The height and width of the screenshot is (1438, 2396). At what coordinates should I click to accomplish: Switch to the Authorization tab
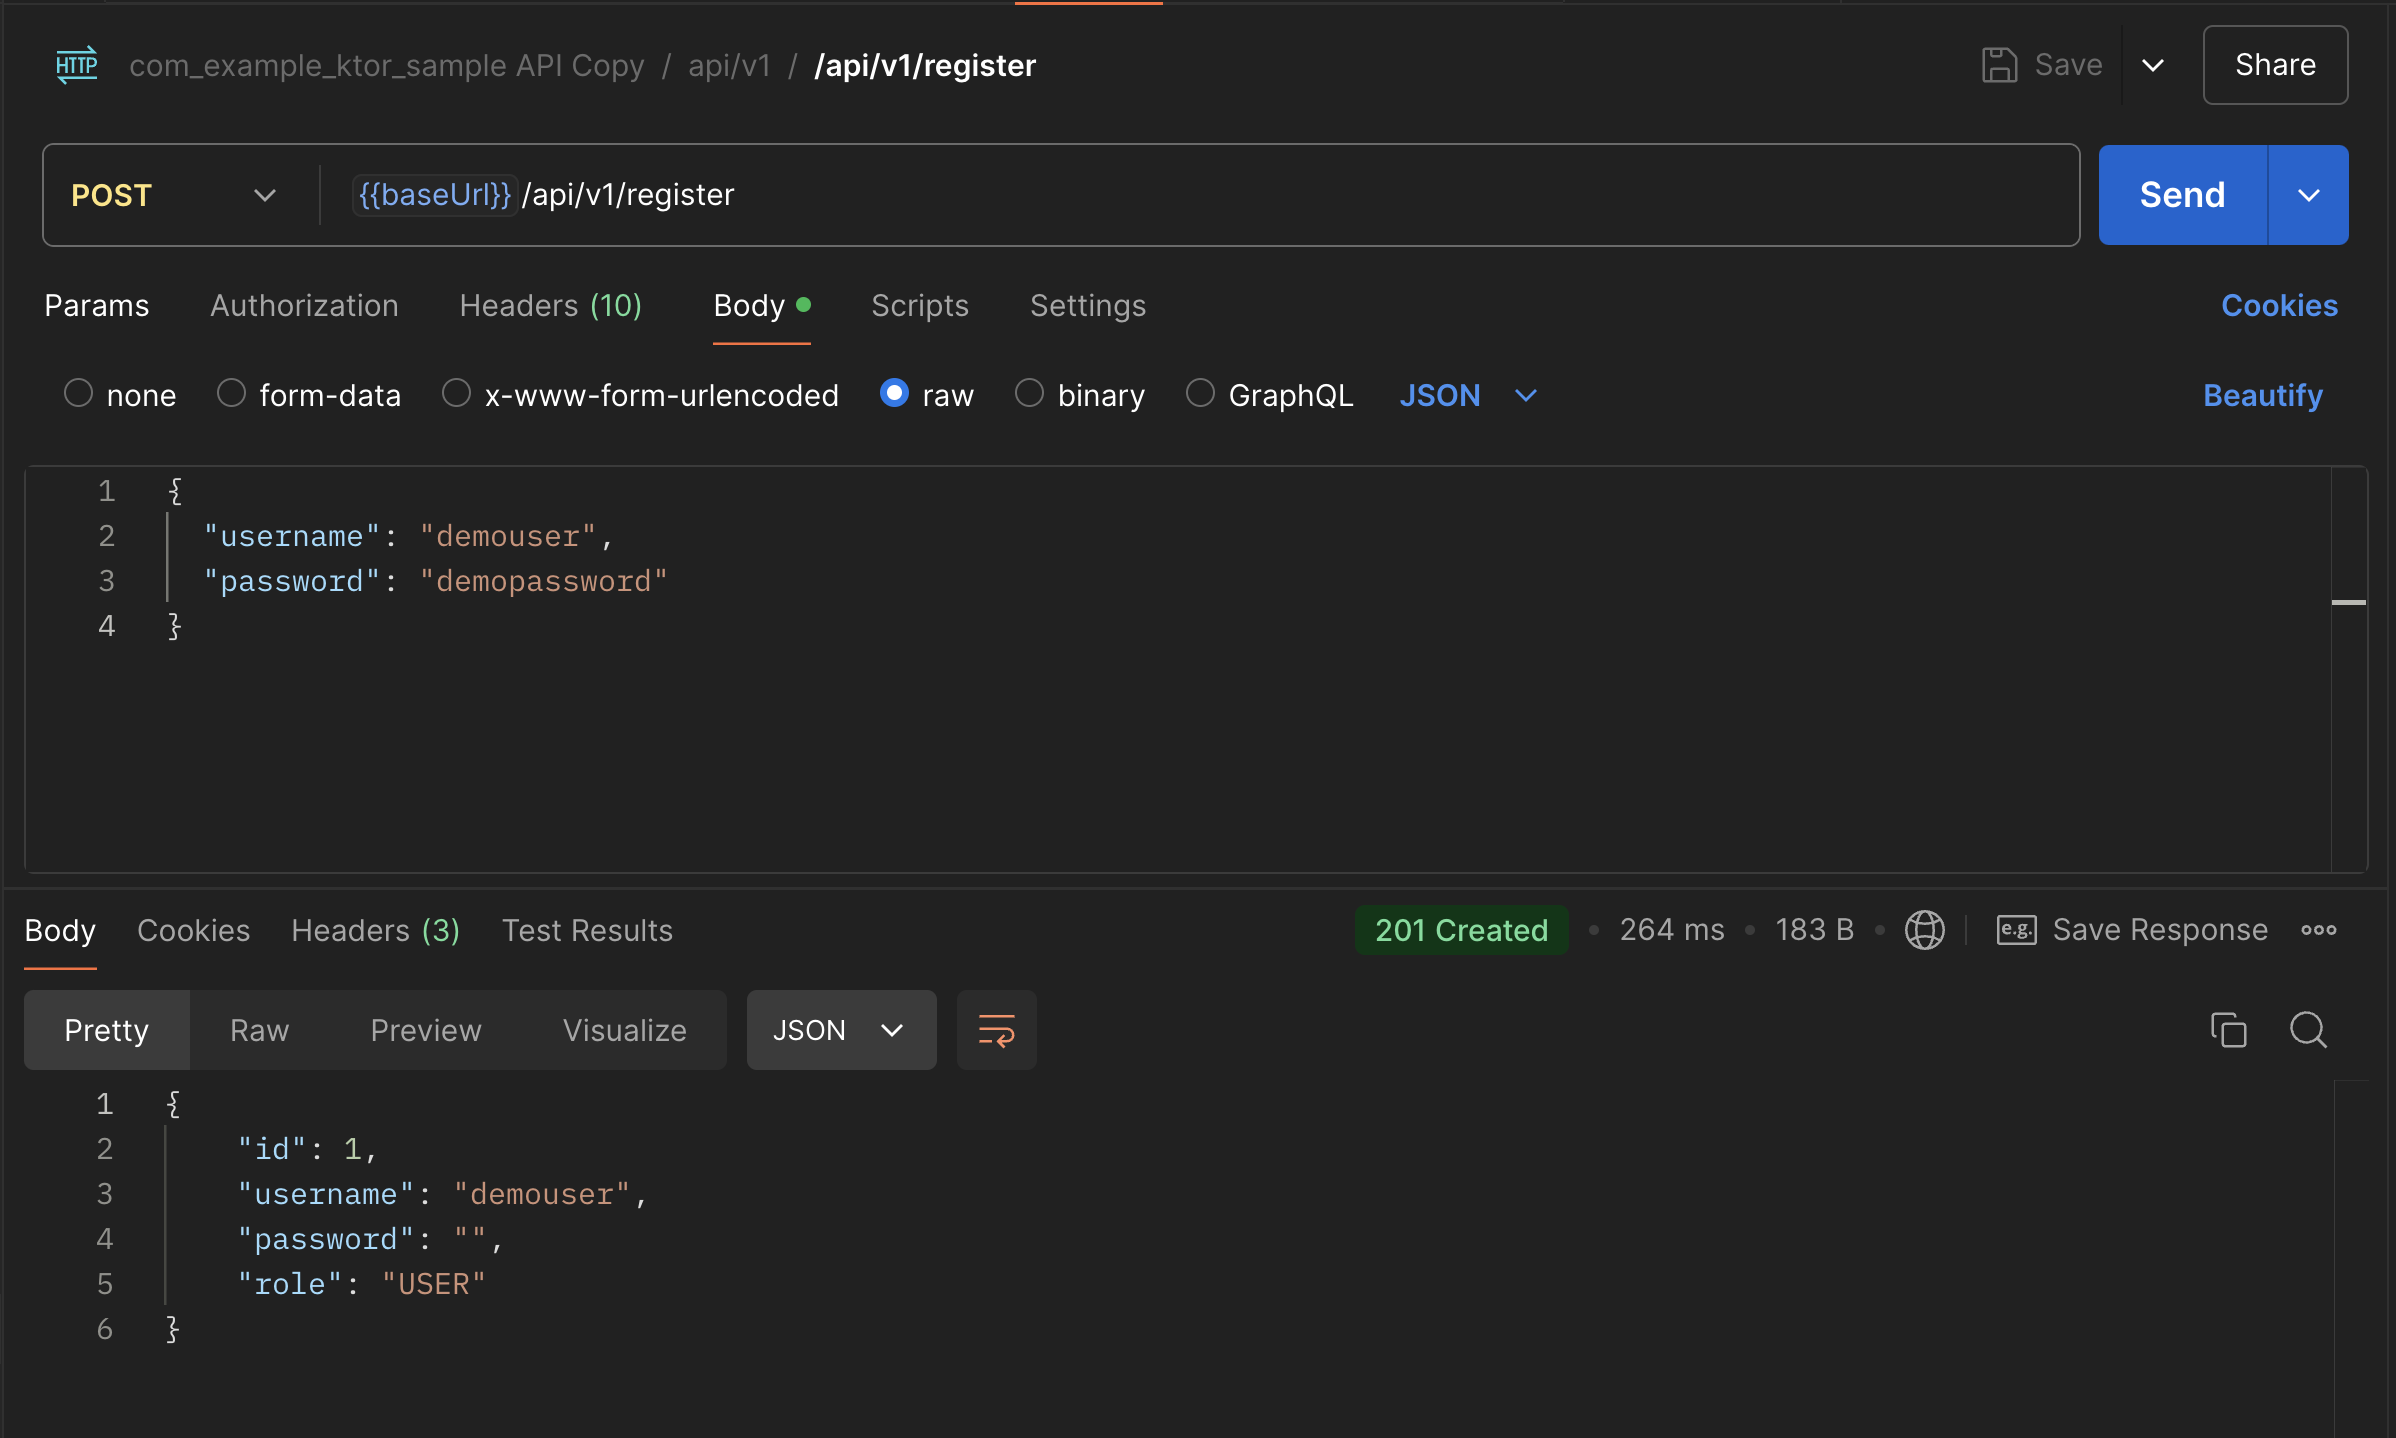click(x=304, y=306)
